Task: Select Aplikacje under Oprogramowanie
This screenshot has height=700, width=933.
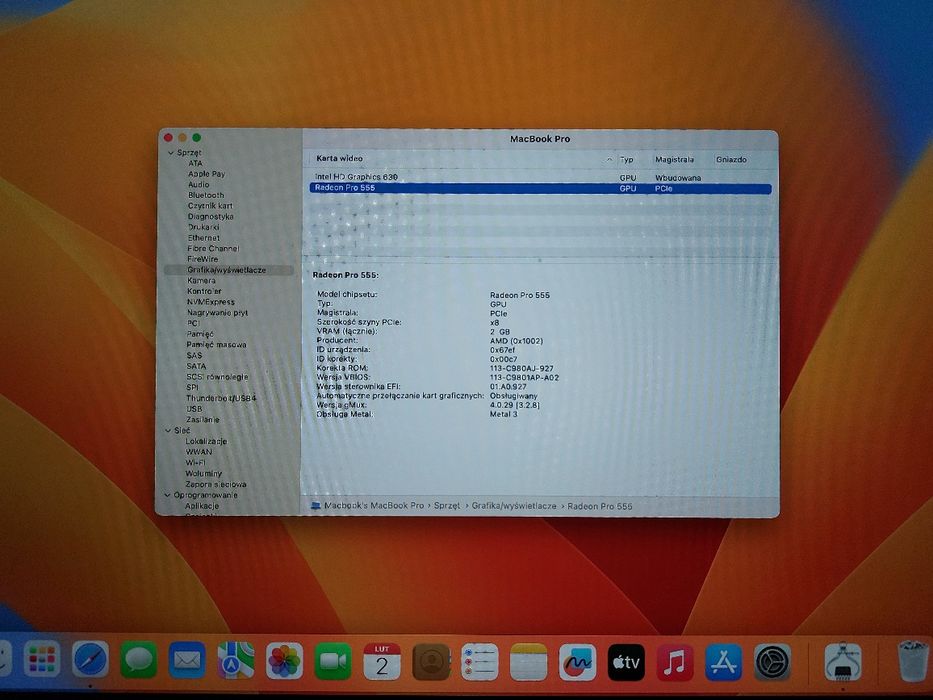Action: (x=202, y=506)
